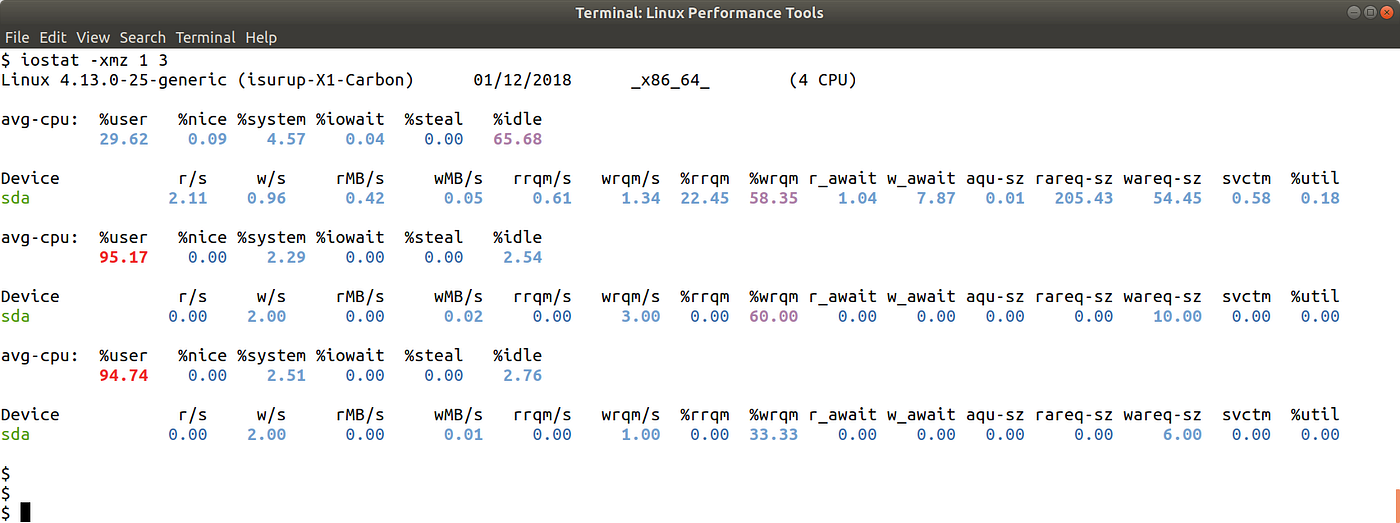Click the last sda device row label
Viewport: 1400px width, 523px height.
(x=15, y=434)
